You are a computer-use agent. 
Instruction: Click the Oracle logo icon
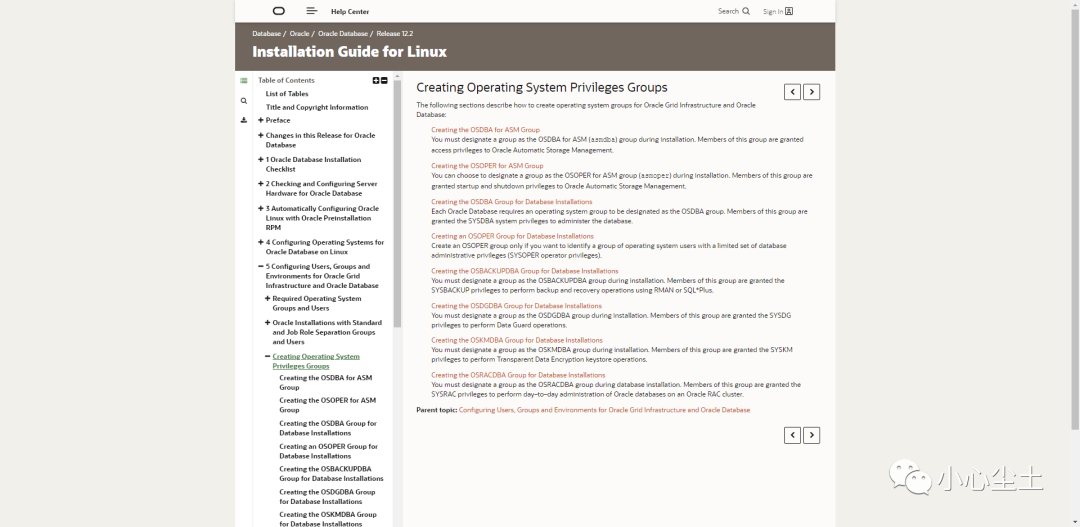(278, 11)
